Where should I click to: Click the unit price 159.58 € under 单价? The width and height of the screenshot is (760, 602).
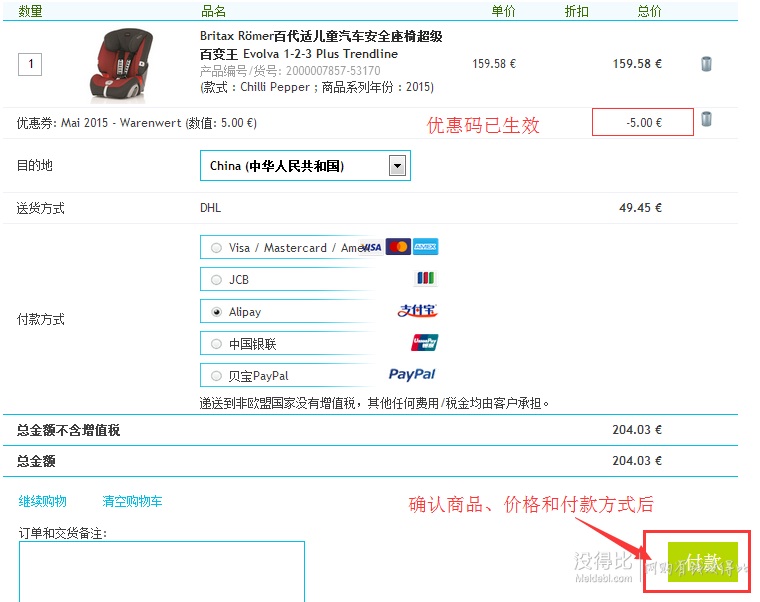(x=494, y=64)
